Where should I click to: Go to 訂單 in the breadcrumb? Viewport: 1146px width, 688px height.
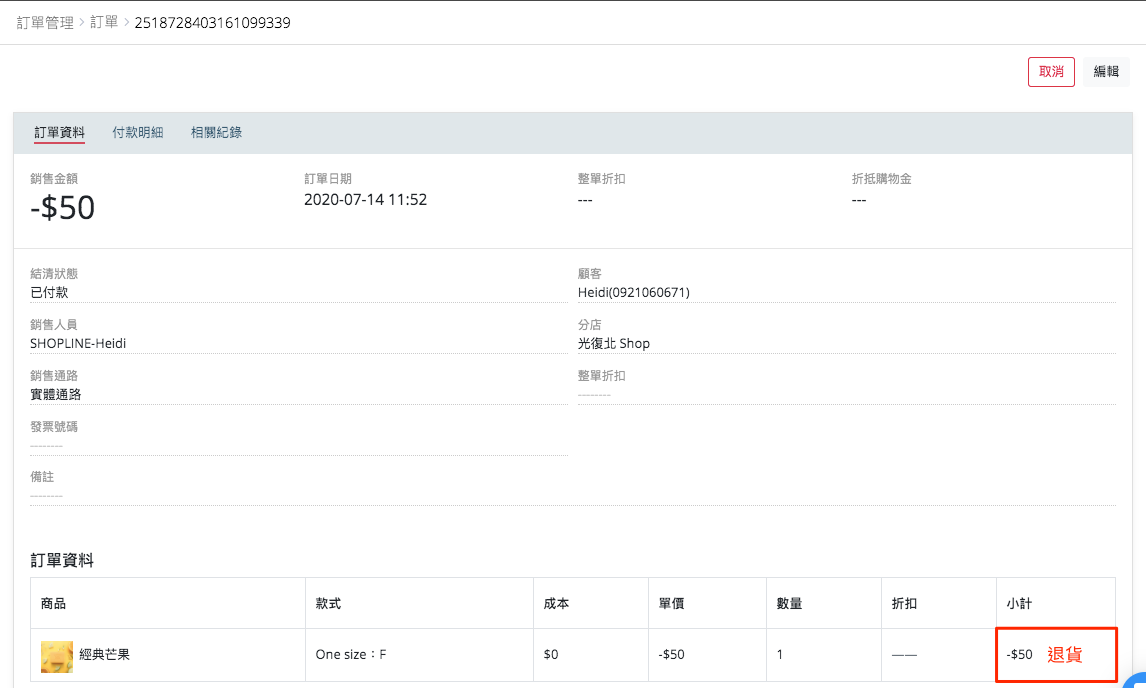104,23
